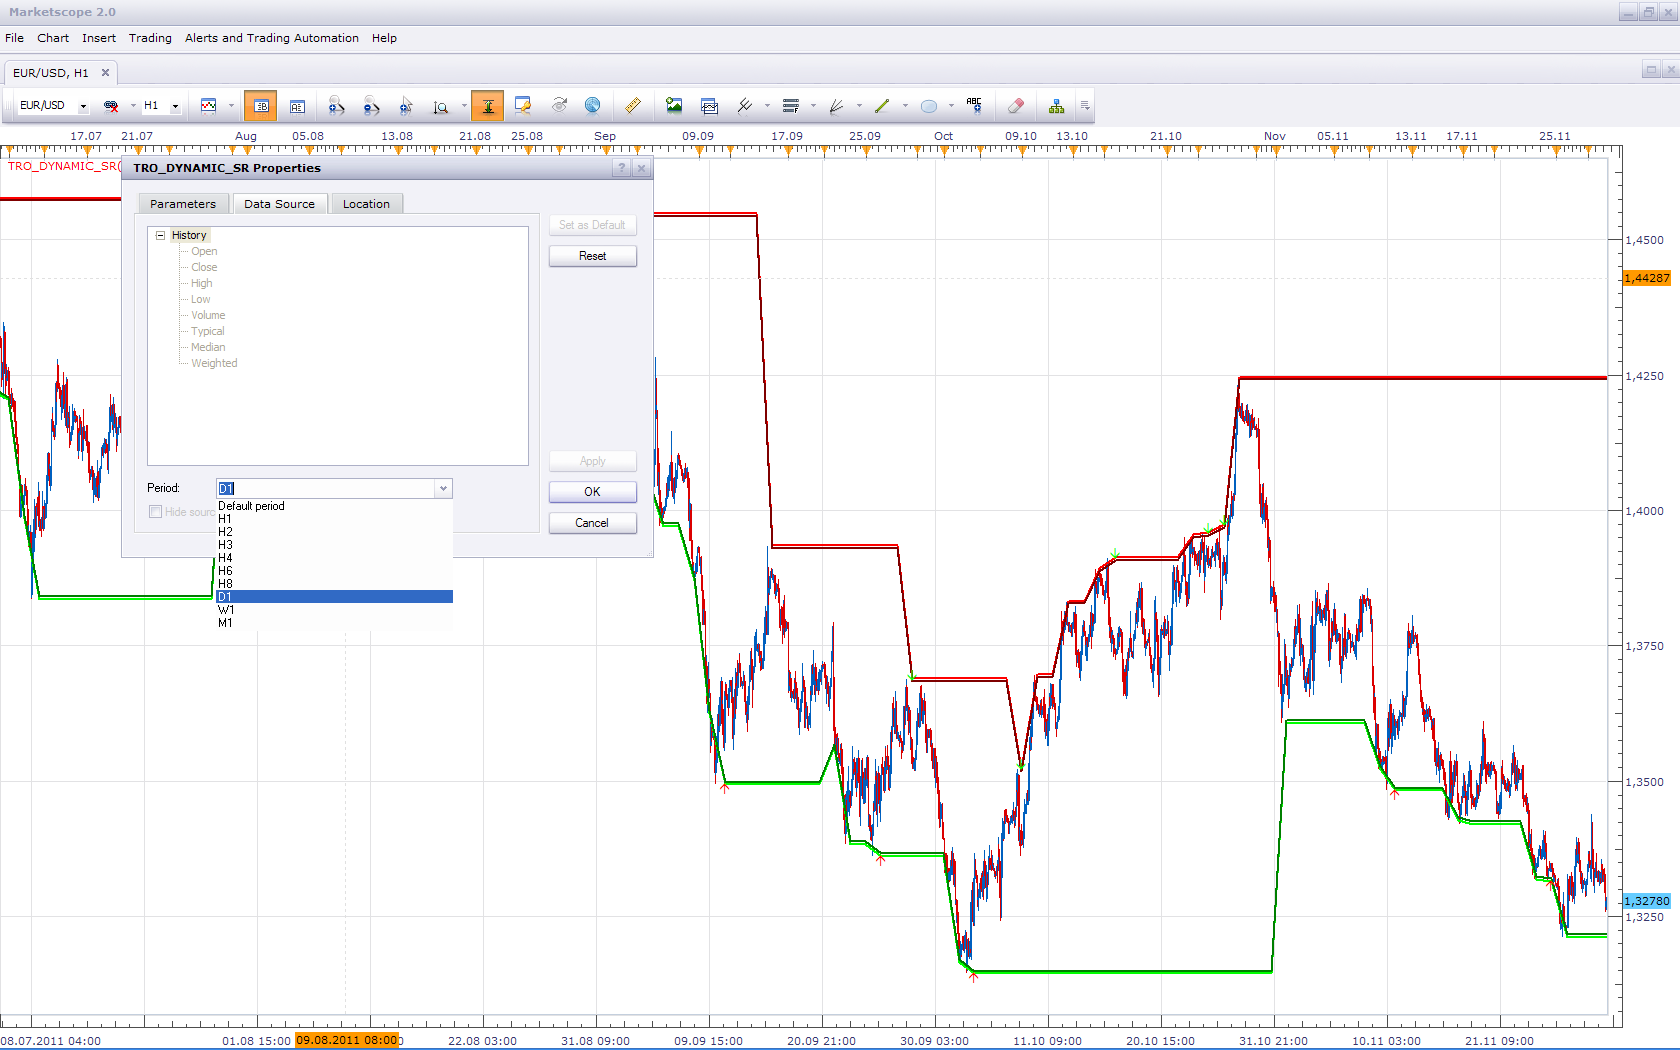
Task: Click the chart type icon
Action: click(209, 106)
